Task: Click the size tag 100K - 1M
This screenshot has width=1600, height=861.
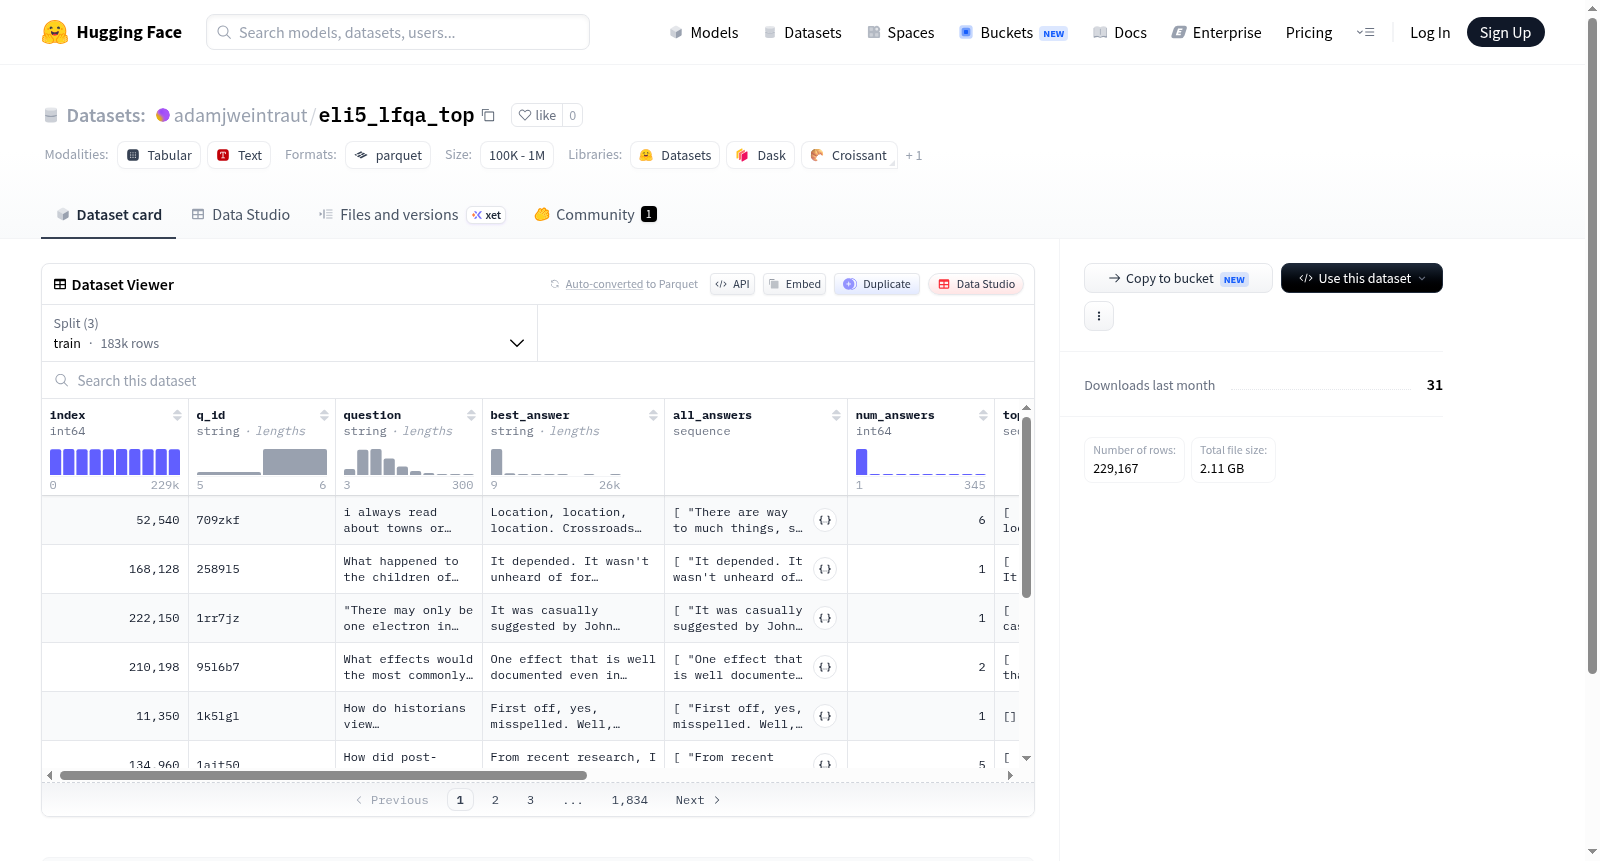Action: coord(517,155)
